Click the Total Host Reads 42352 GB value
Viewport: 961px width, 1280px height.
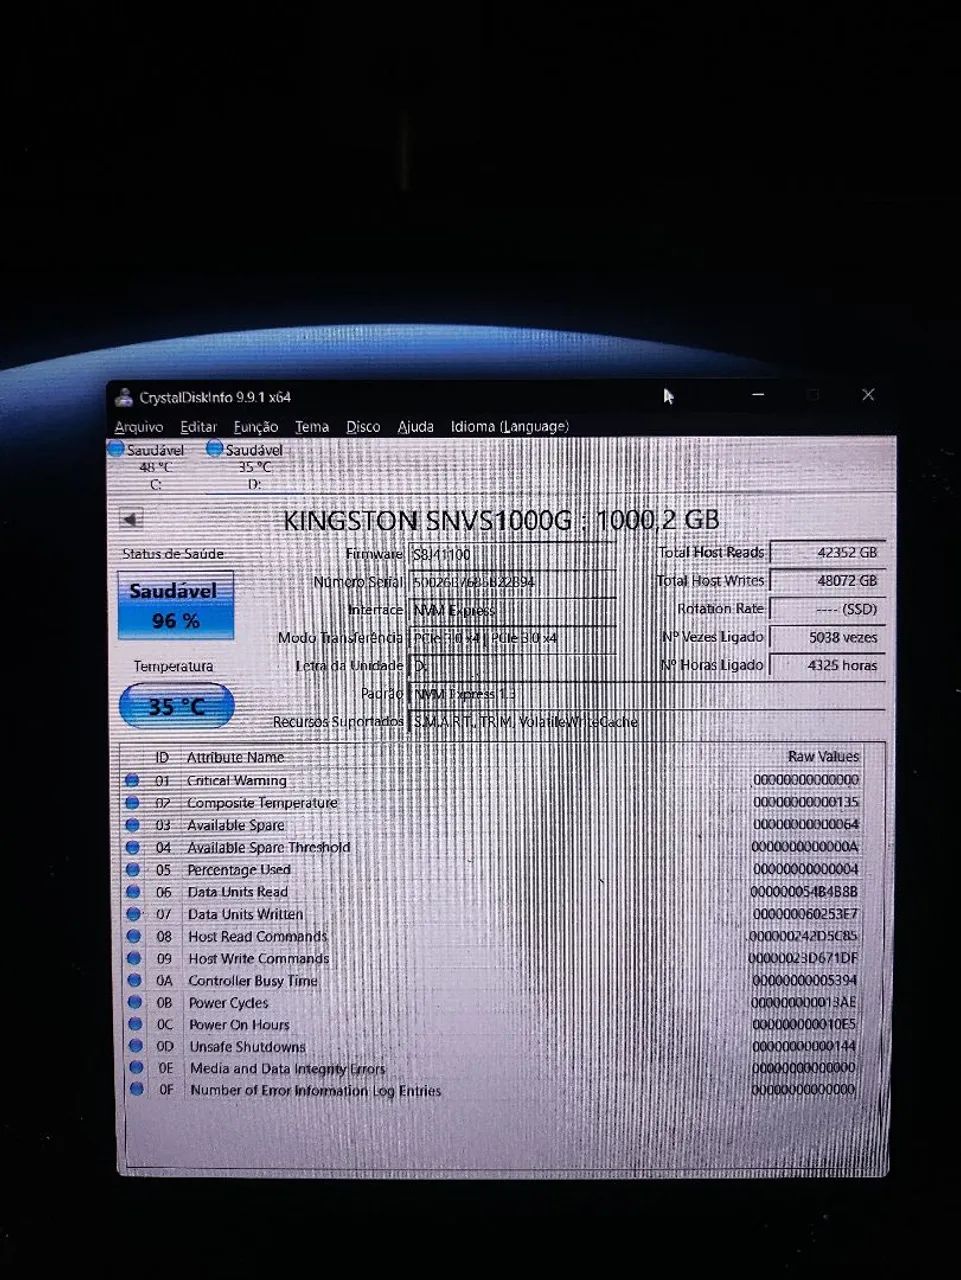[x=827, y=552]
